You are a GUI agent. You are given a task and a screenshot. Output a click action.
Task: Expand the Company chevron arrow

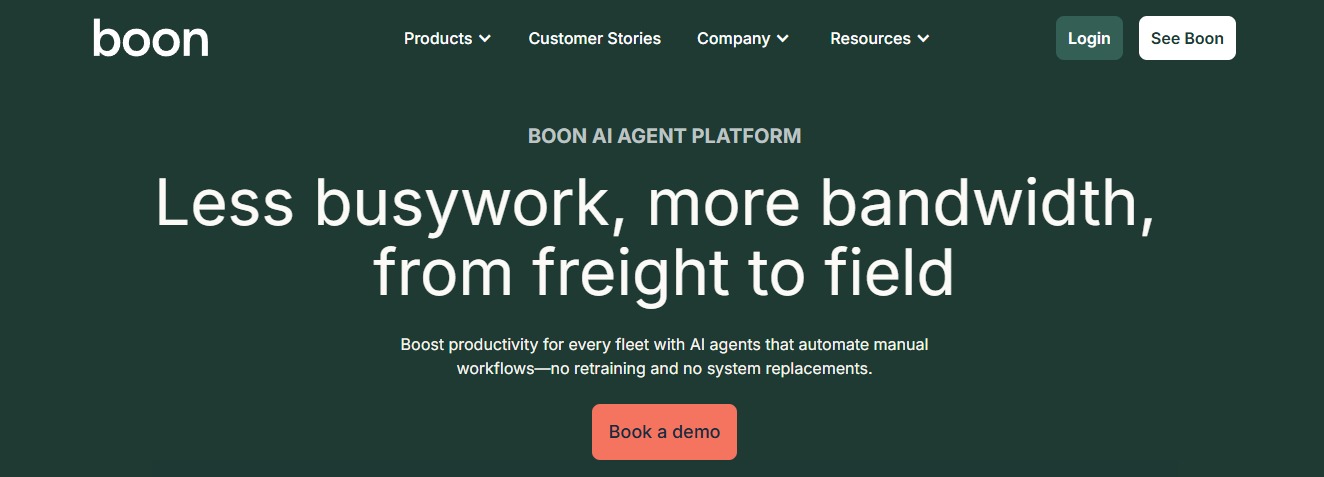point(783,39)
